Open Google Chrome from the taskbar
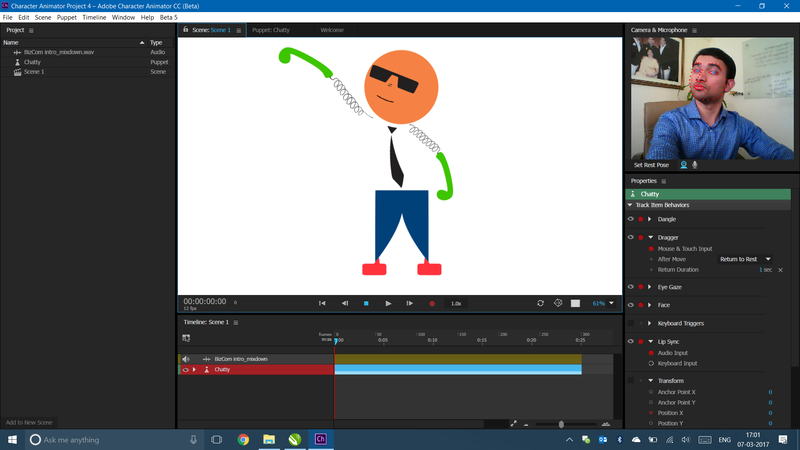This screenshot has width=800, height=450. coord(243,439)
